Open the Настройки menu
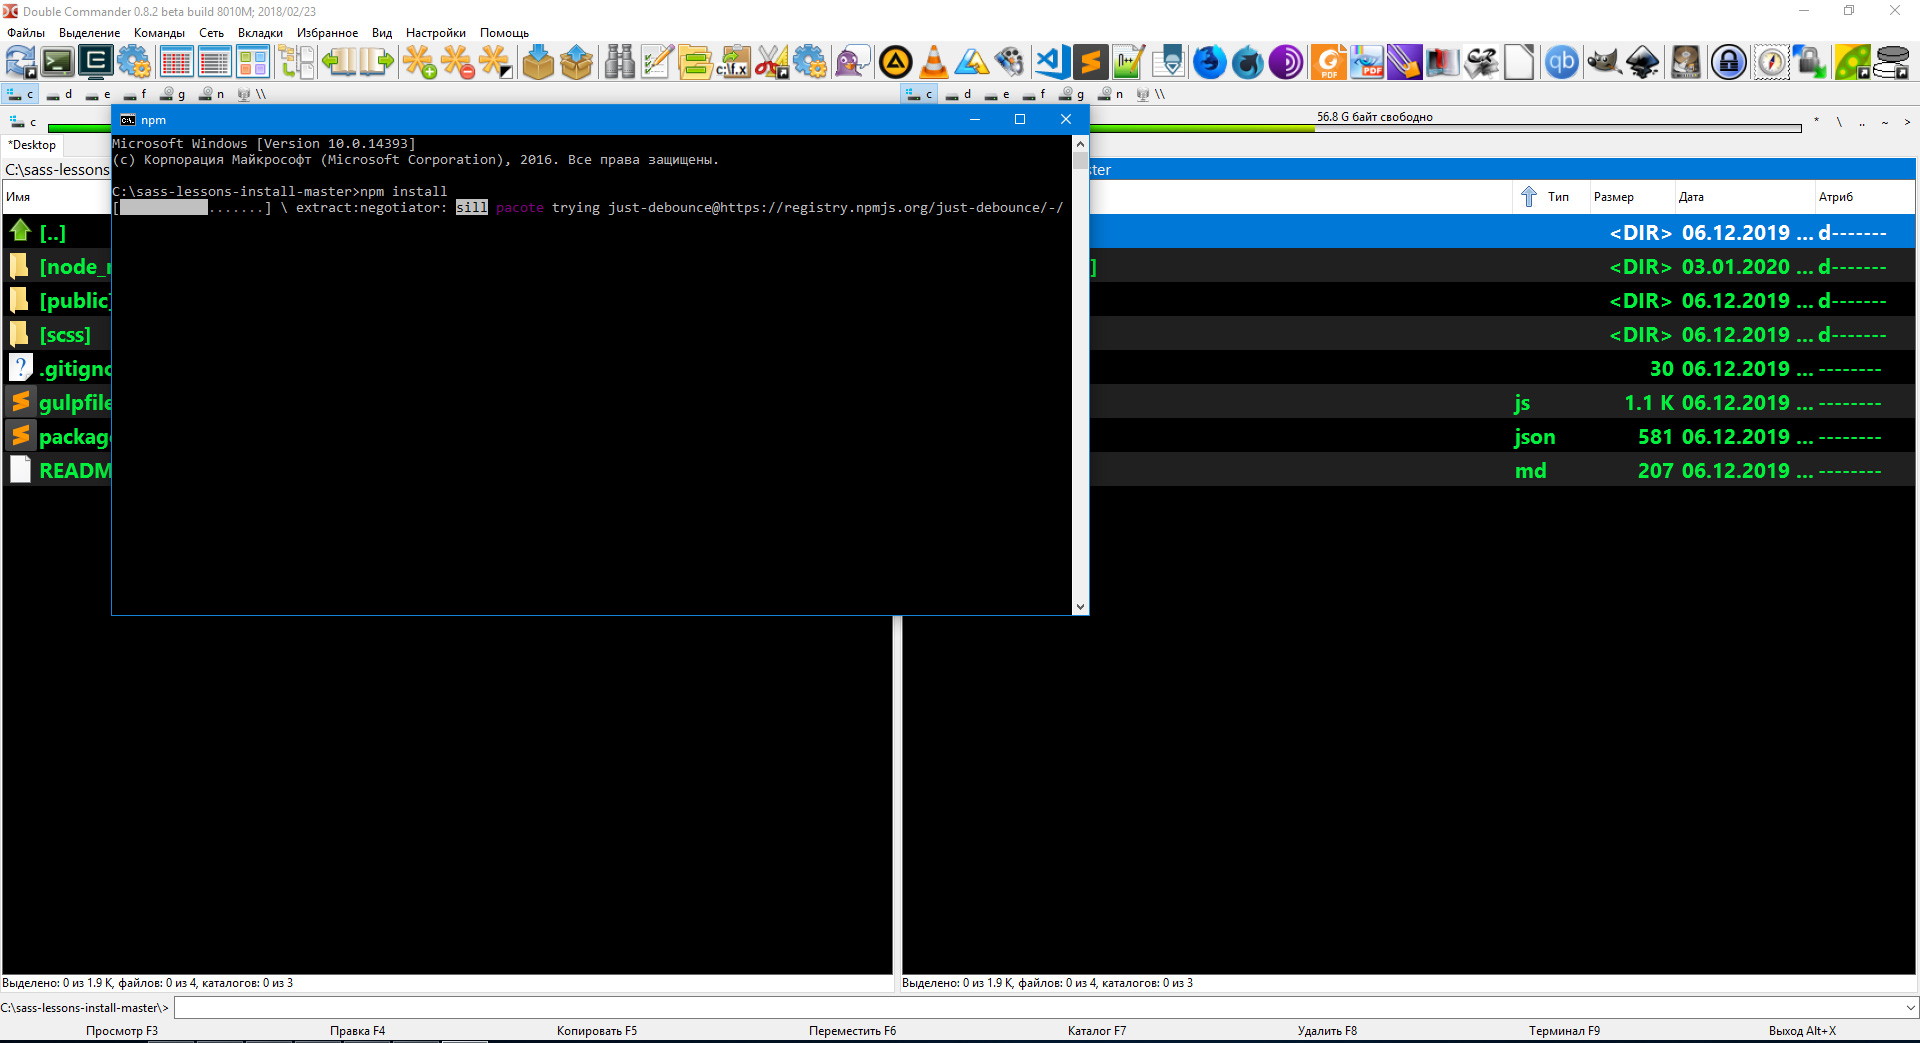The width and height of the screenshot is (1920, 1043). [435, 33]
